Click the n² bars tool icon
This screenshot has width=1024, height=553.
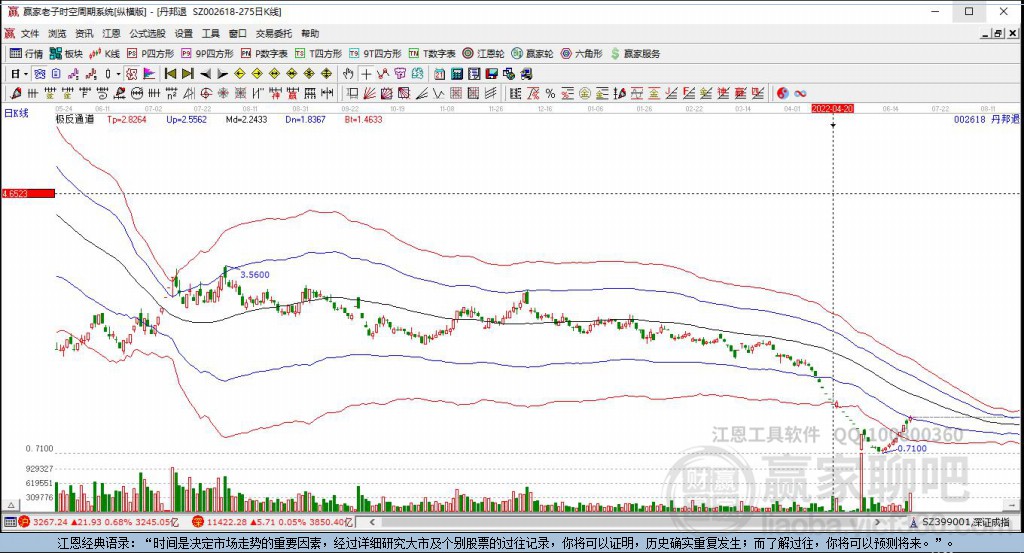(x=171, y=93)
